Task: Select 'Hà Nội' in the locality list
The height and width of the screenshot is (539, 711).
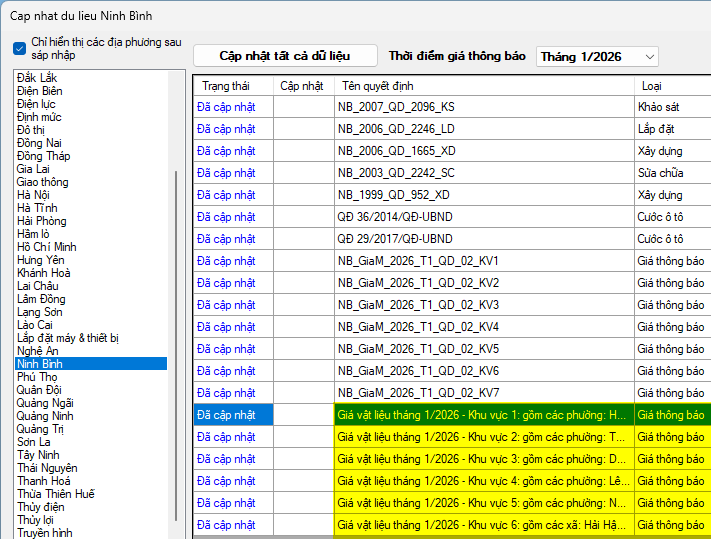Action: click(33, 195)
